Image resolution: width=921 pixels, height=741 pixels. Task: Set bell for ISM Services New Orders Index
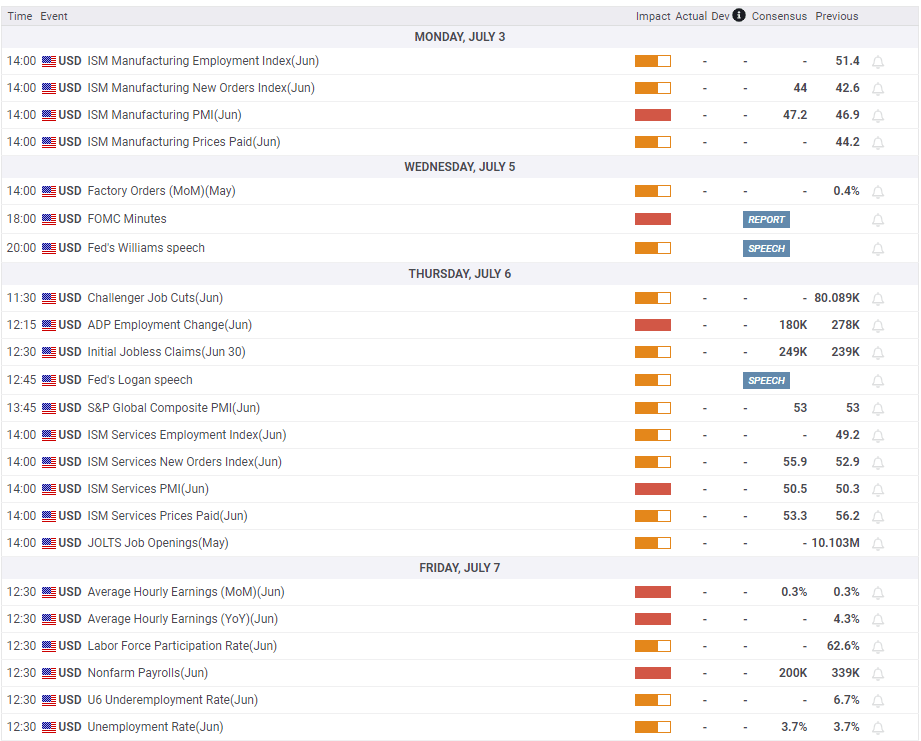pos(878,463)
